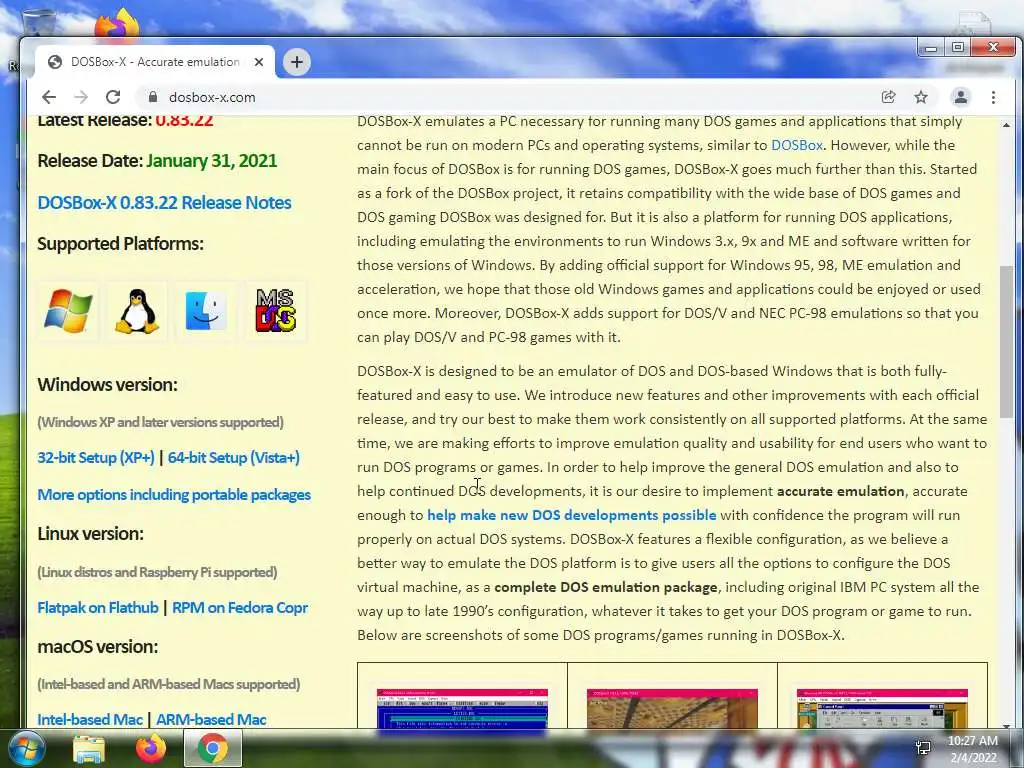This screenshot has width=1024, height=768.
Task: Open the Flatpak on Flathub link
Action: pyautogui.click(x=98, y=608)
